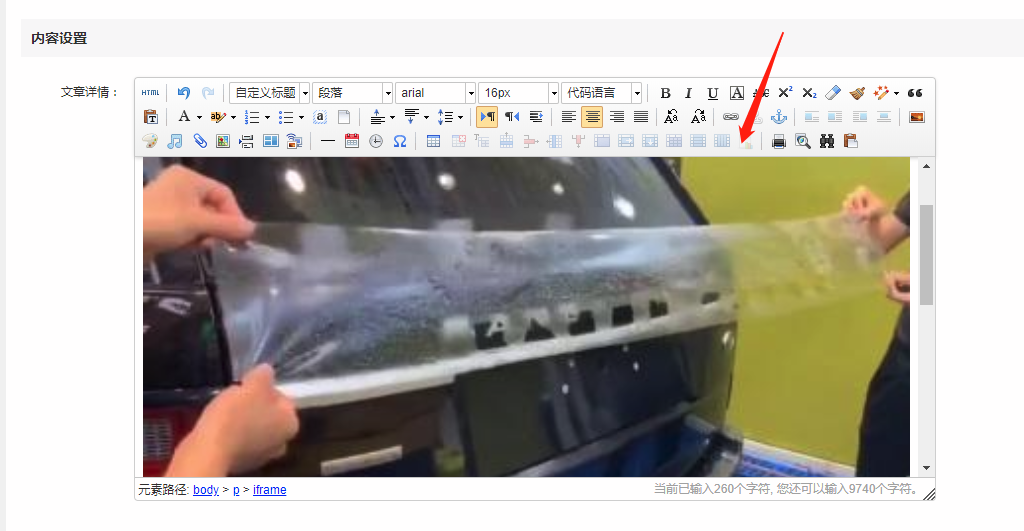This screenshot has width=1024, height=531.
Task: Paste as plain text icon
Action: click(150, 117)
